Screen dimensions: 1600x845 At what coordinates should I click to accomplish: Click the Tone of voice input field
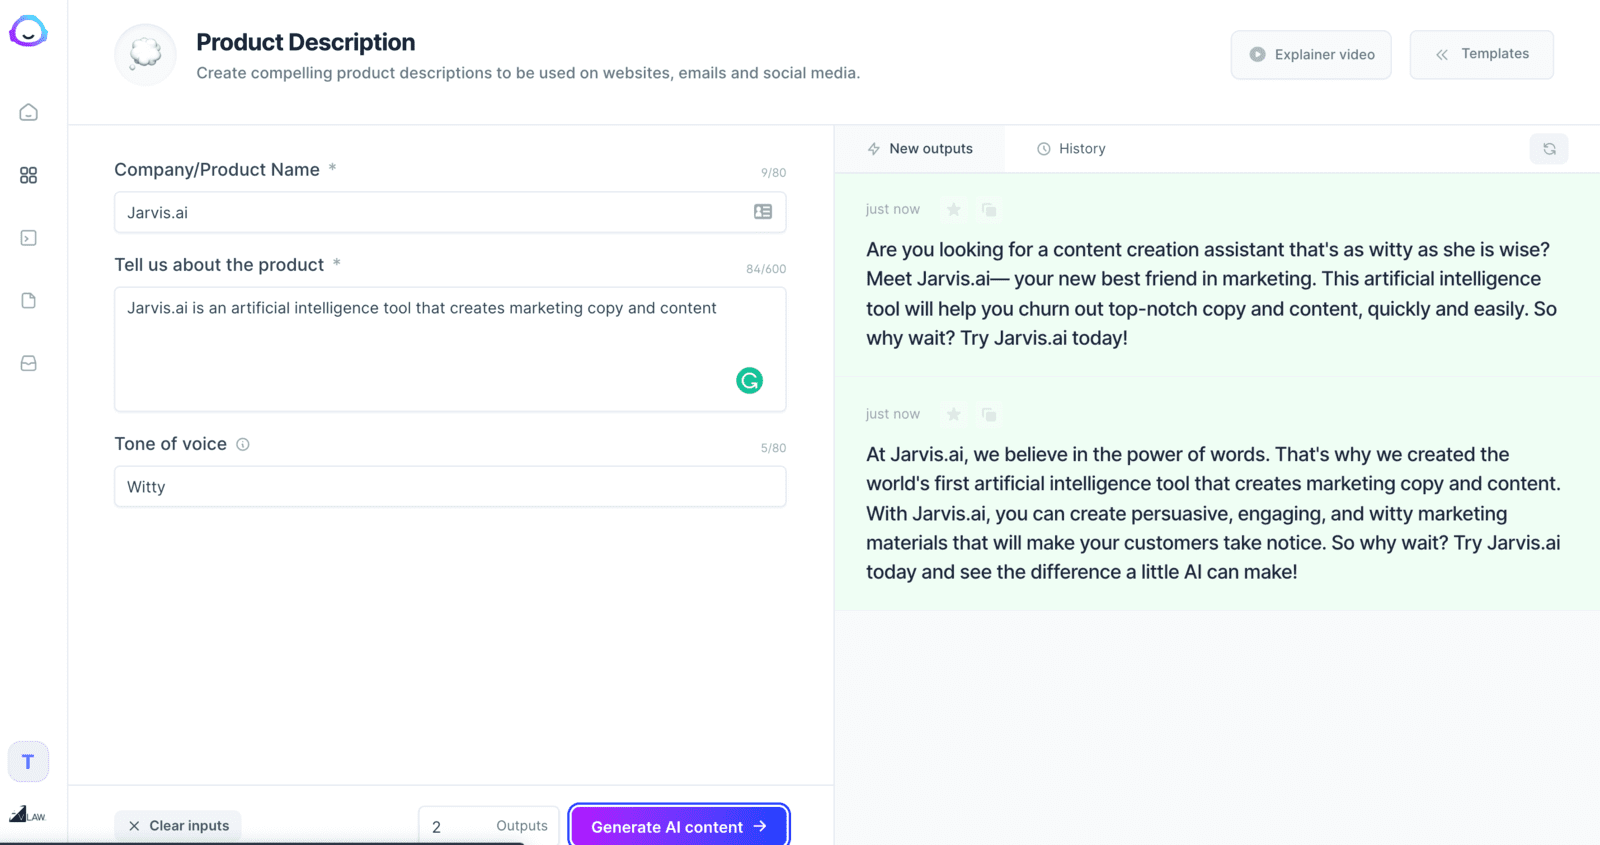click(450, 487)
